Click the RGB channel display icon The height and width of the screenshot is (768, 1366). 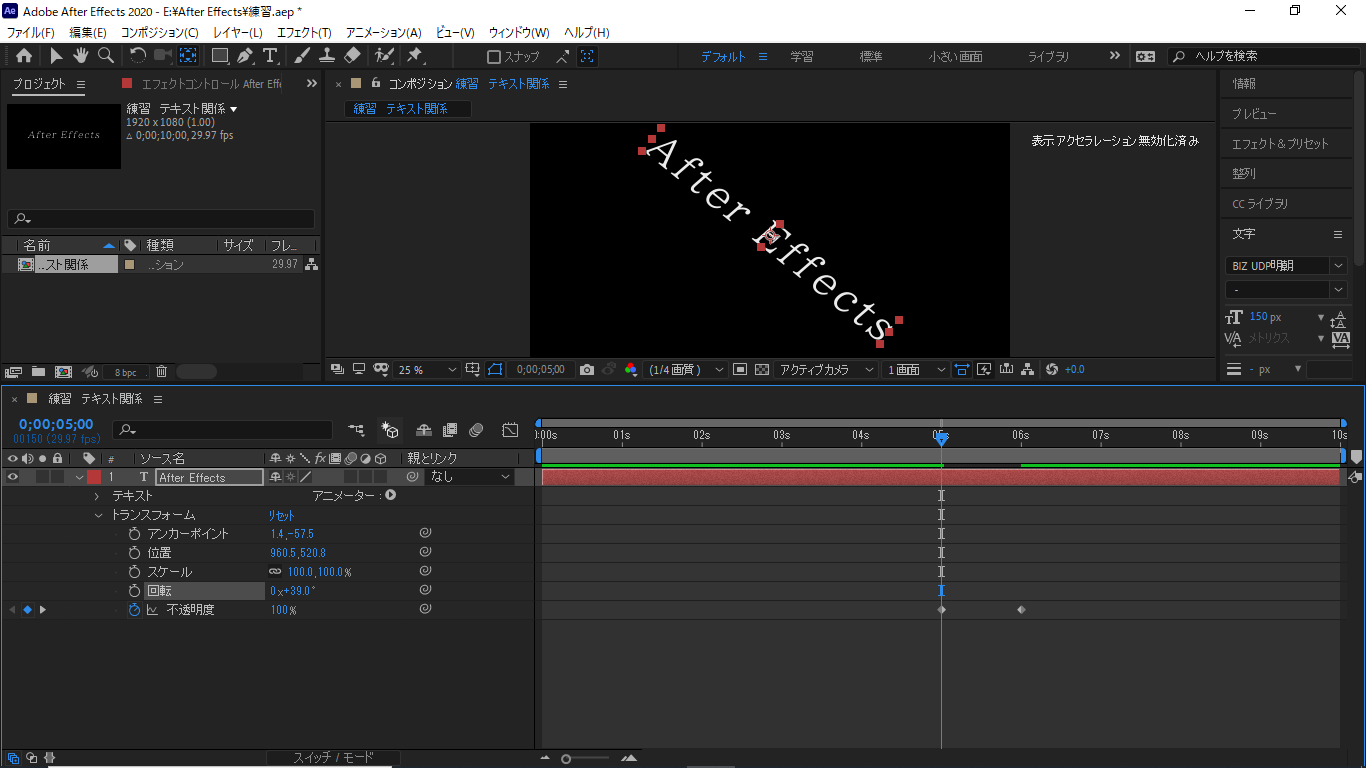[630, 370]
